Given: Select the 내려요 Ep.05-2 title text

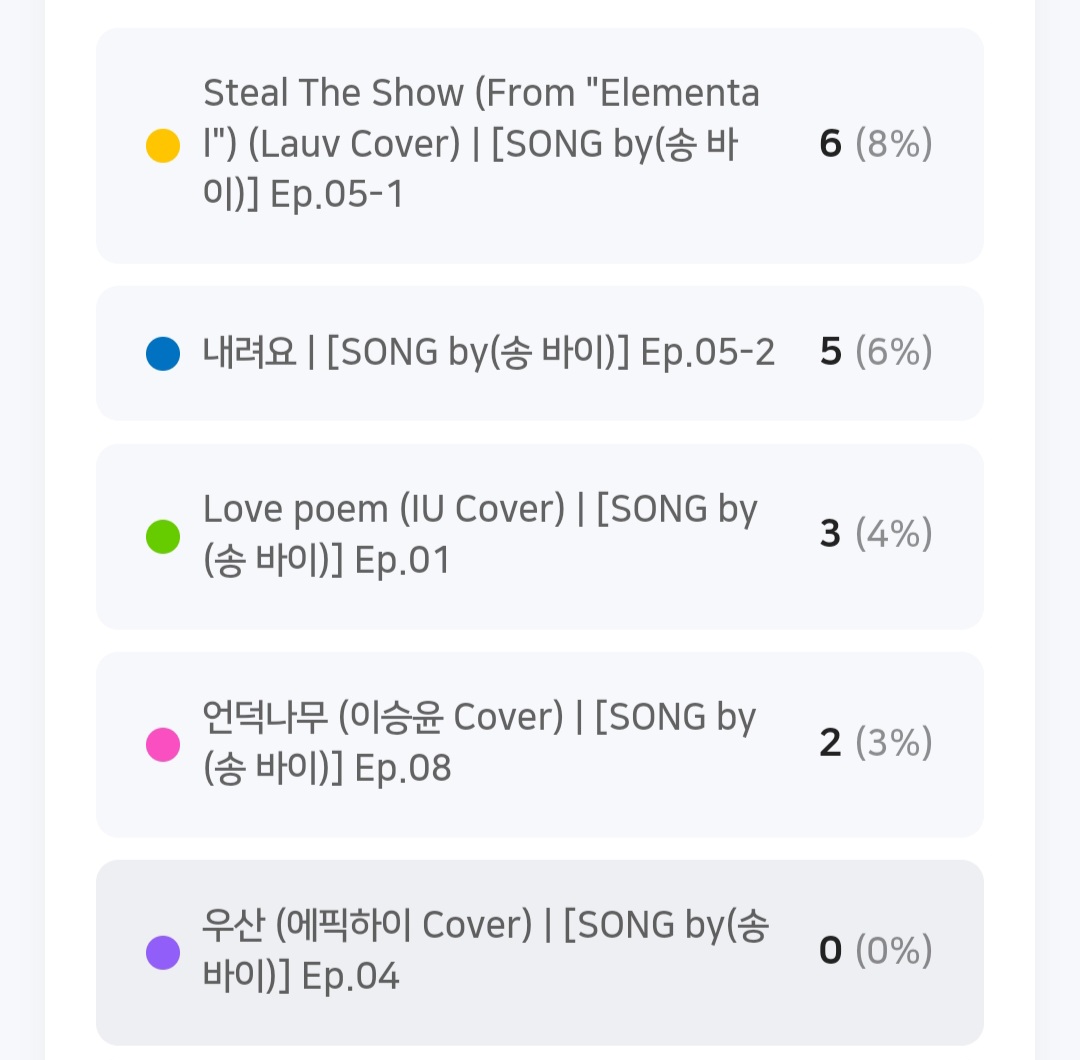Looking at the screenshot, I should point(489,352).
